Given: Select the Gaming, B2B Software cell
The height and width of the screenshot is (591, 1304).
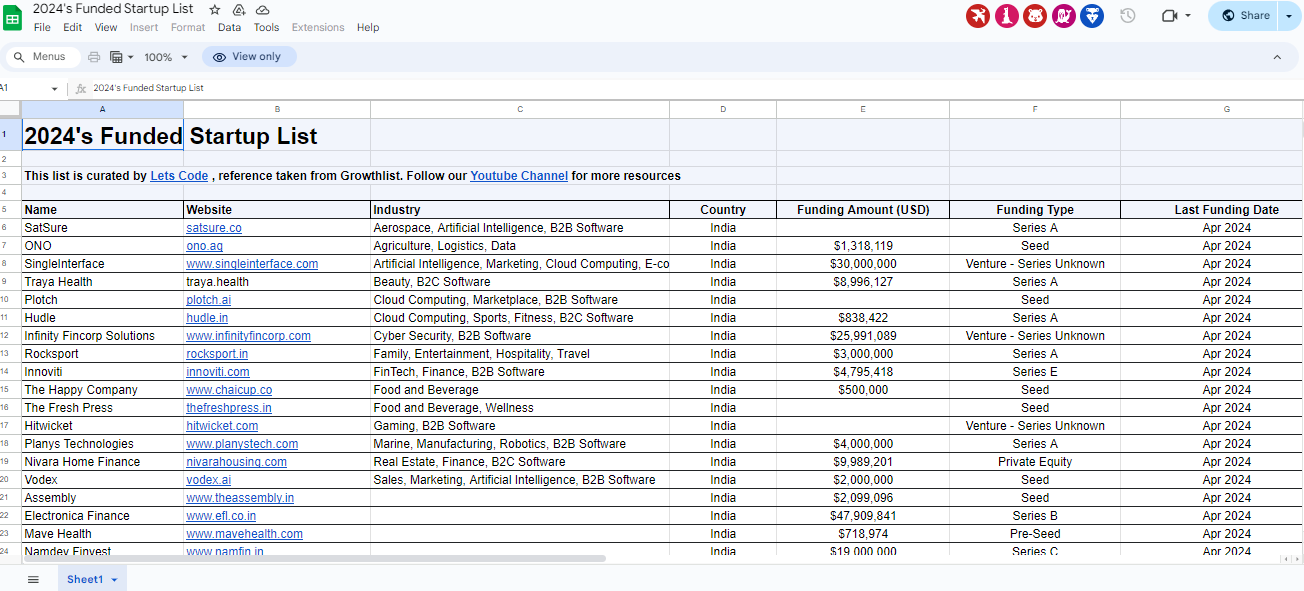Looking at the screenshot, I should pos(520,426).
